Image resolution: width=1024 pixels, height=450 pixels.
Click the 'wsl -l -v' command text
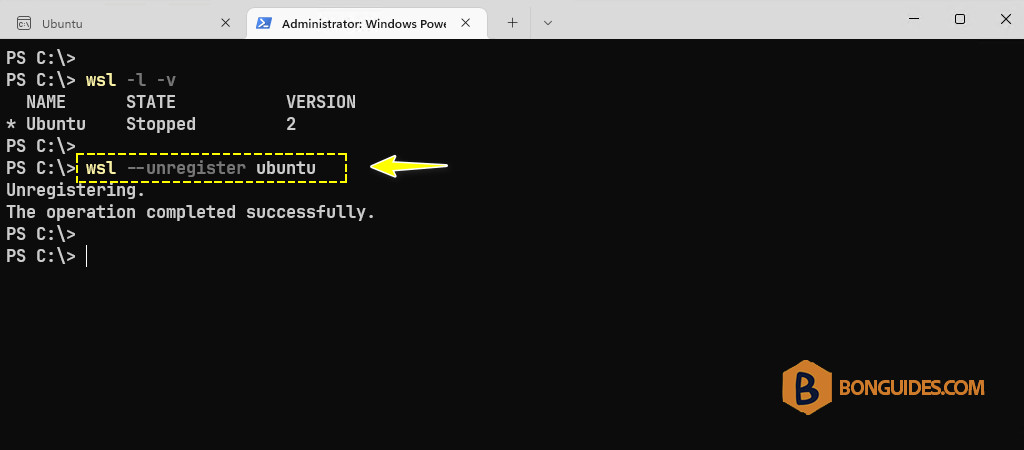(x=131, y=80)
